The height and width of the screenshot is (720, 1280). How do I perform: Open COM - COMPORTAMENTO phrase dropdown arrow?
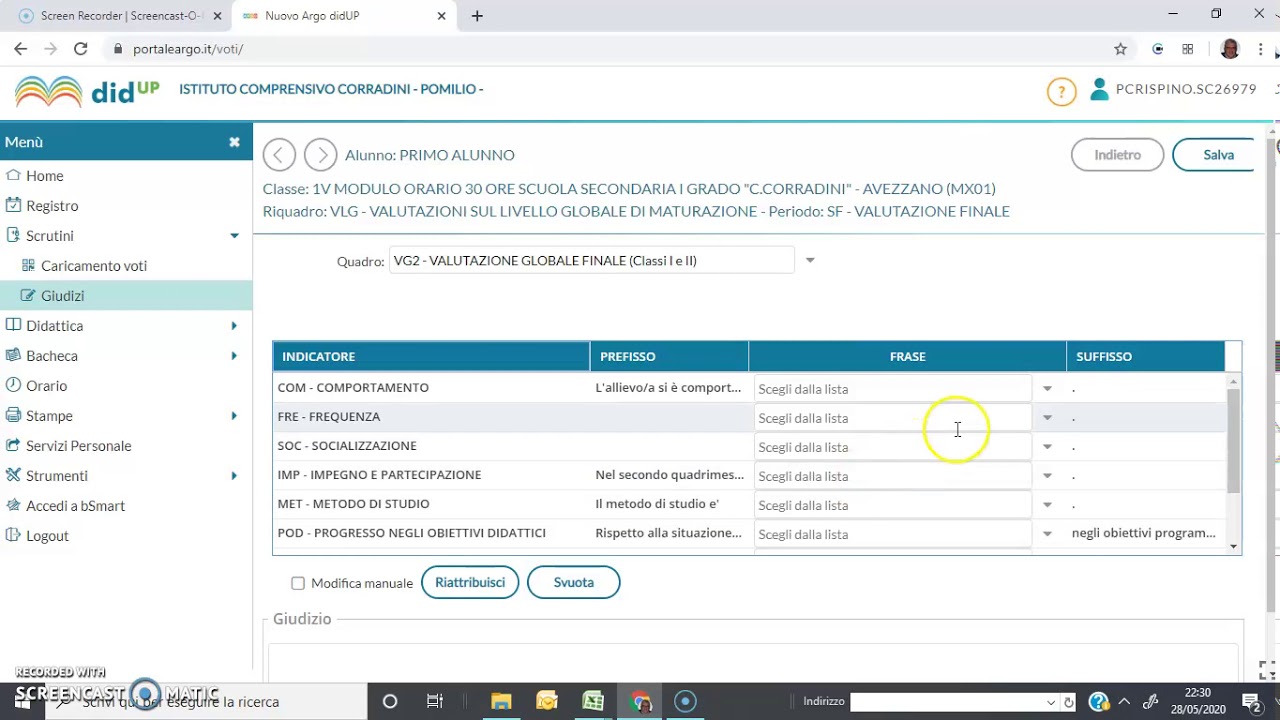click(1047, 389)
